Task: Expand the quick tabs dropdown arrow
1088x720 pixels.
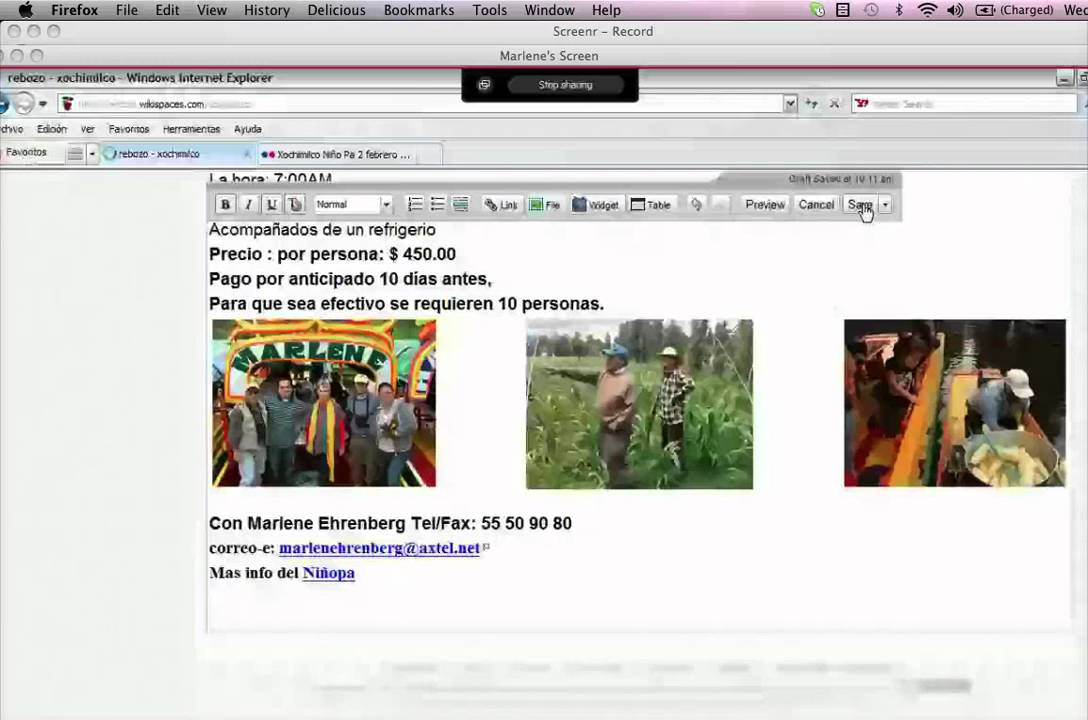Action: [92, 154]
